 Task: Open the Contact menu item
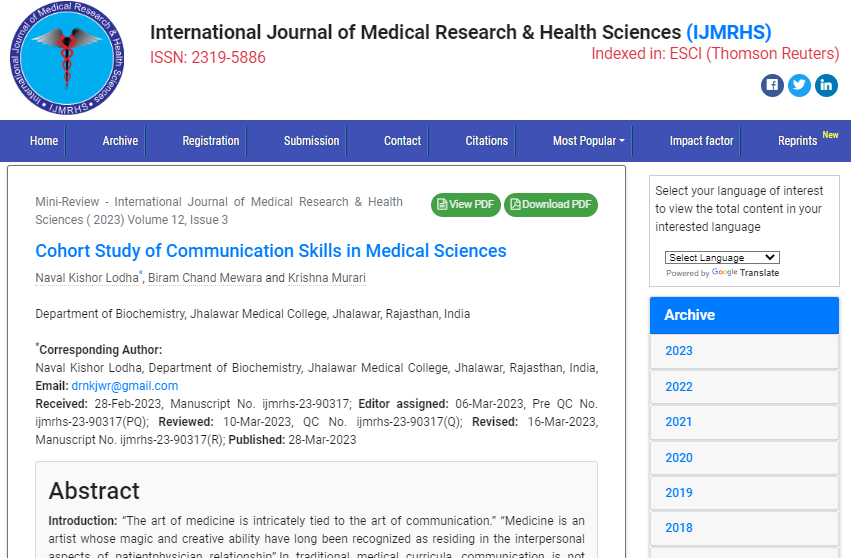click(x=402, y=141)
